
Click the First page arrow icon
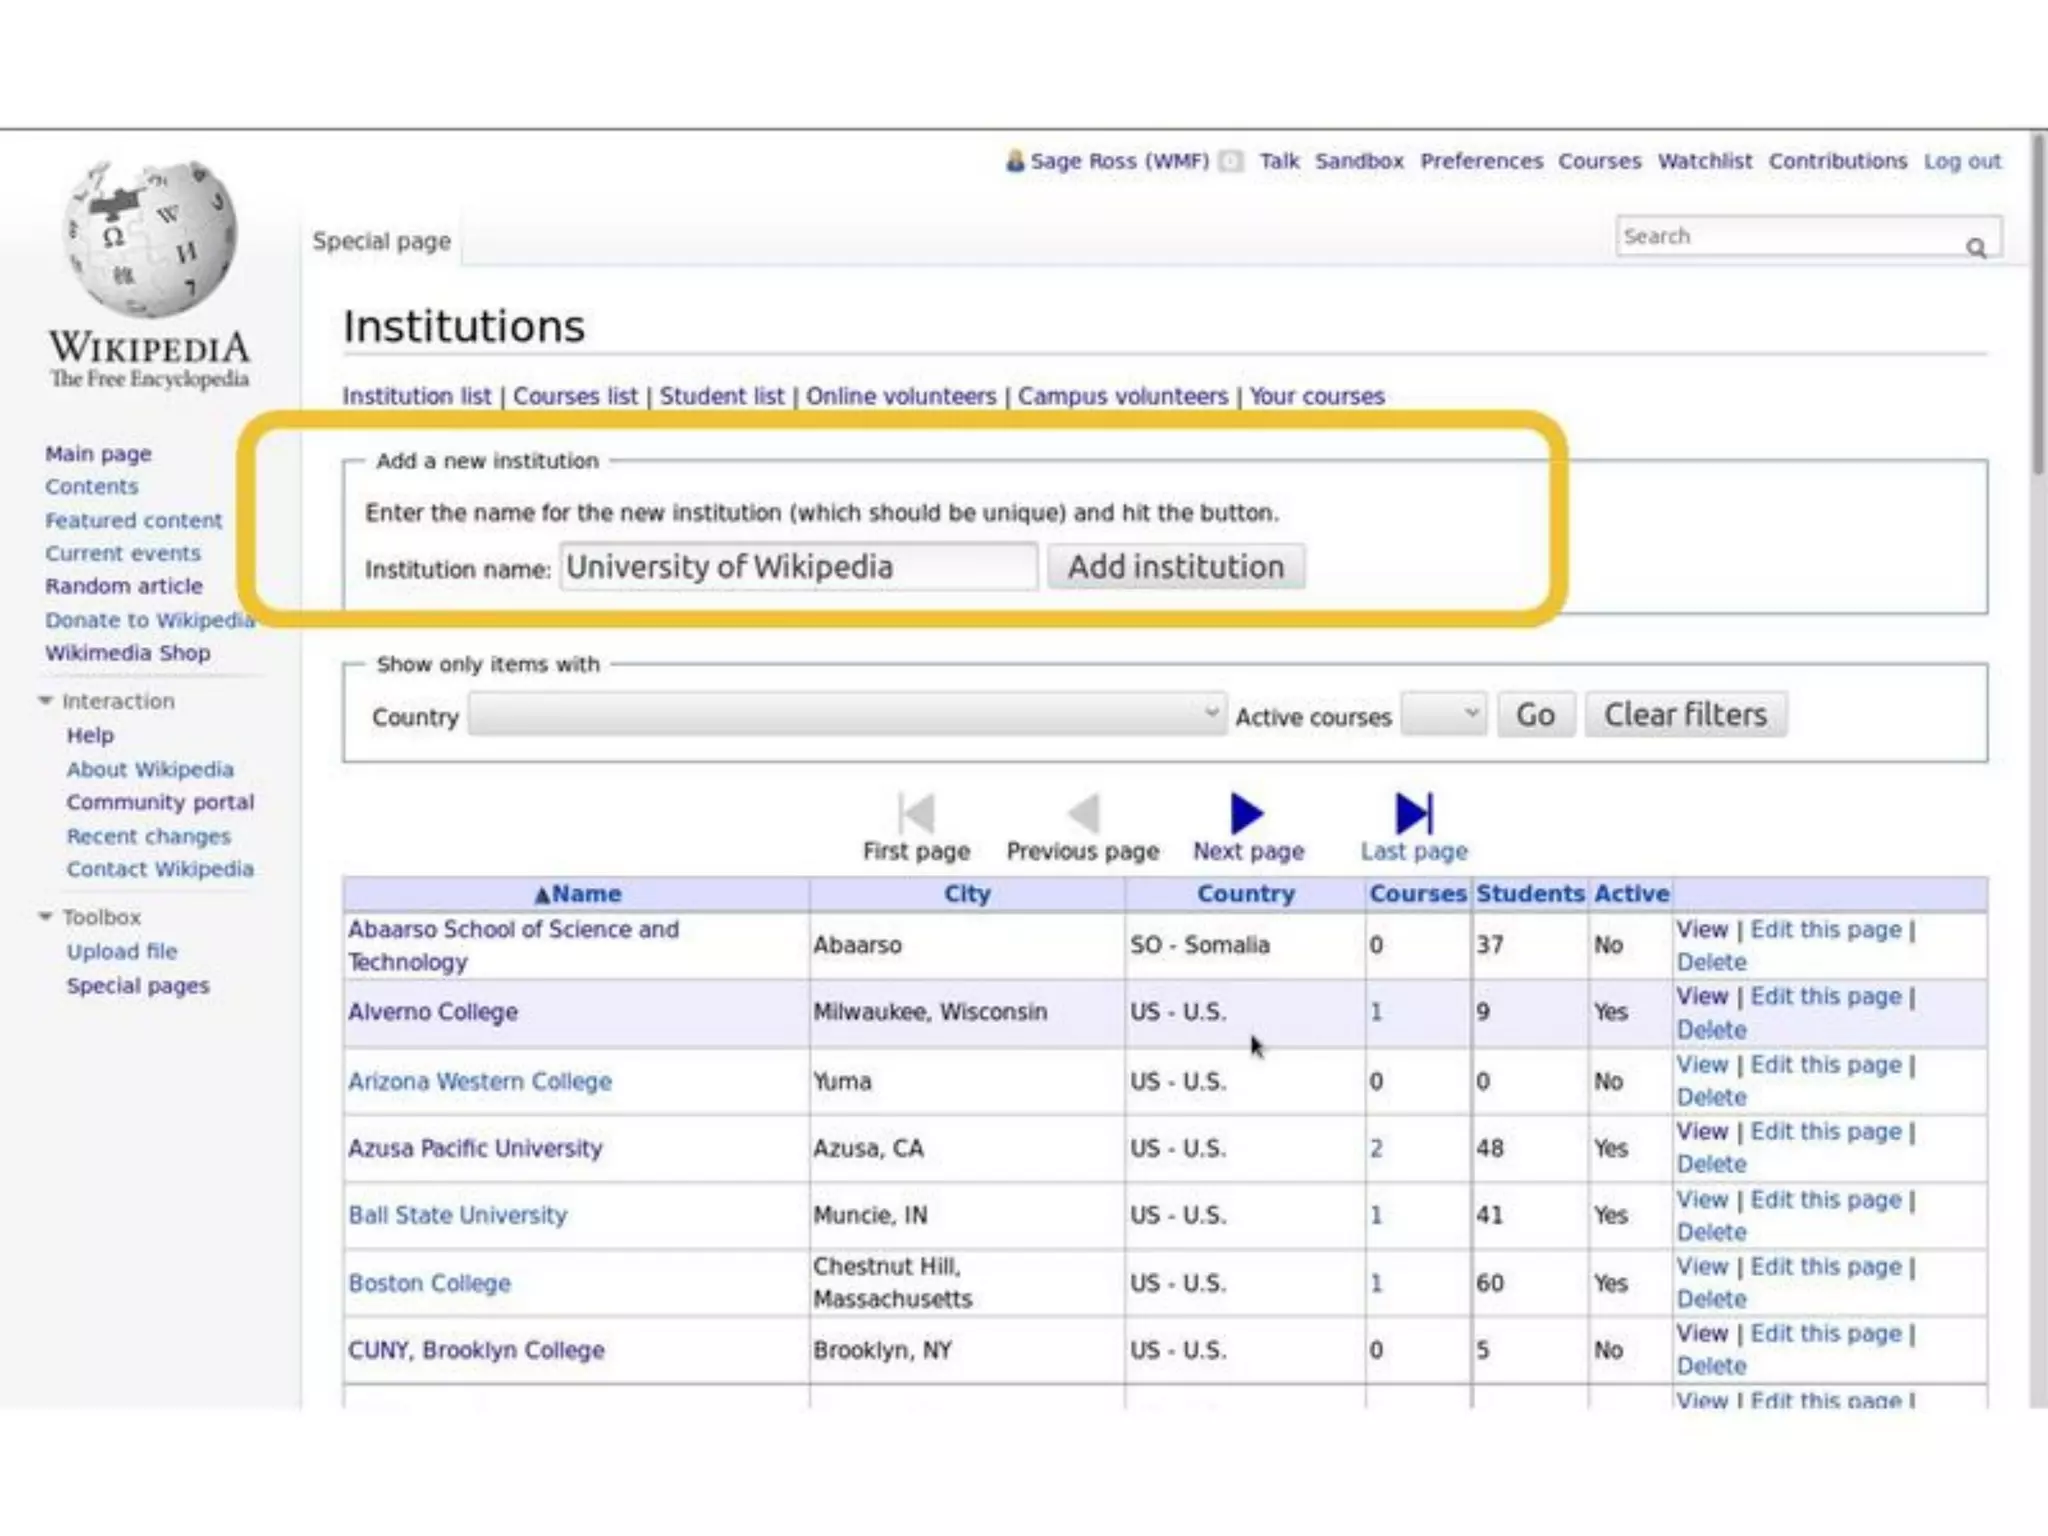click(x=916, y=813)
